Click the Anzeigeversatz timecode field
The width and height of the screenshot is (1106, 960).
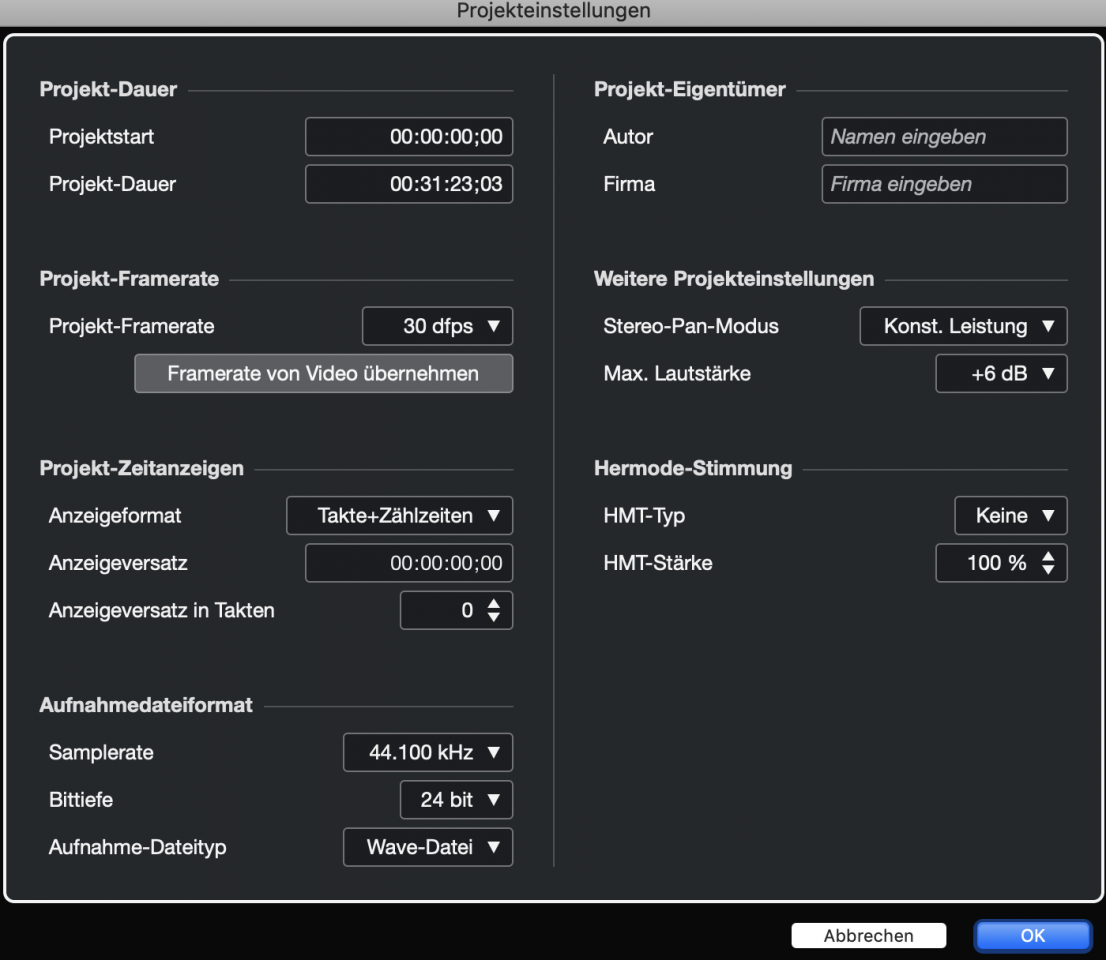409,563
